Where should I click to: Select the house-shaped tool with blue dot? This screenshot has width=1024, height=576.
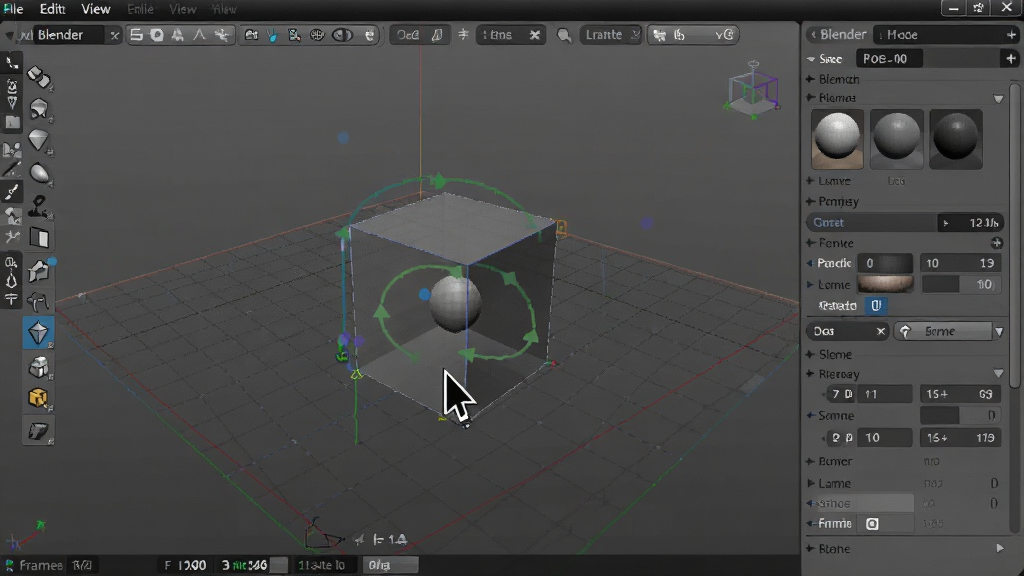(x=39, y=270)
